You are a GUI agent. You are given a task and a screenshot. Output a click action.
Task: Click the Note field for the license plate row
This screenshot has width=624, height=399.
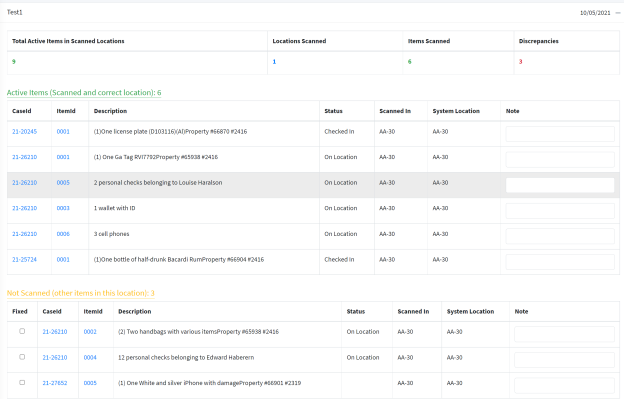point(560,134)
